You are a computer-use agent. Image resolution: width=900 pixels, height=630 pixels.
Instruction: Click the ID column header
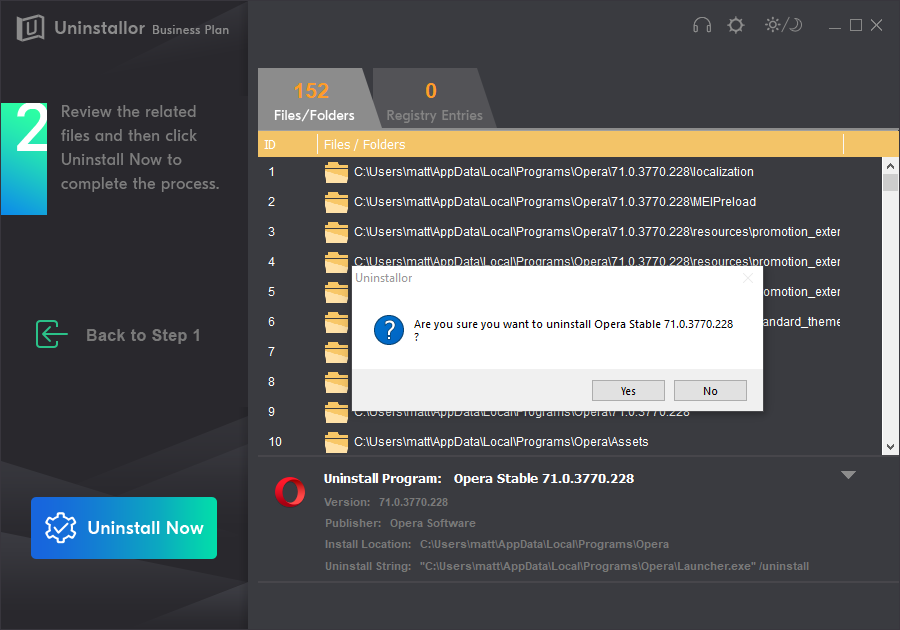(x=287, y=145)
